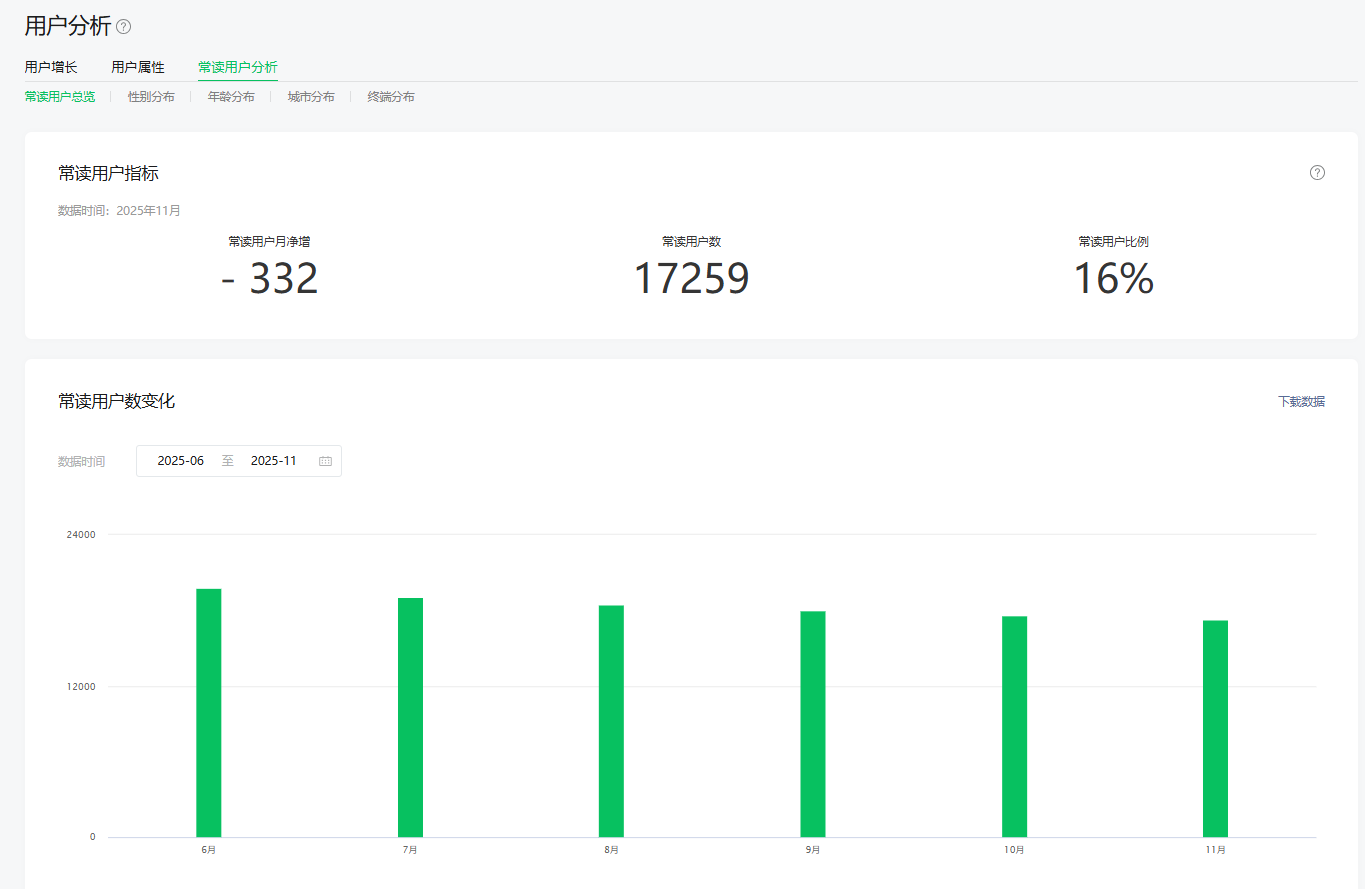Click the 11月 green bar in chart
The image size is (1365, 889).
tap(1215, 728)
